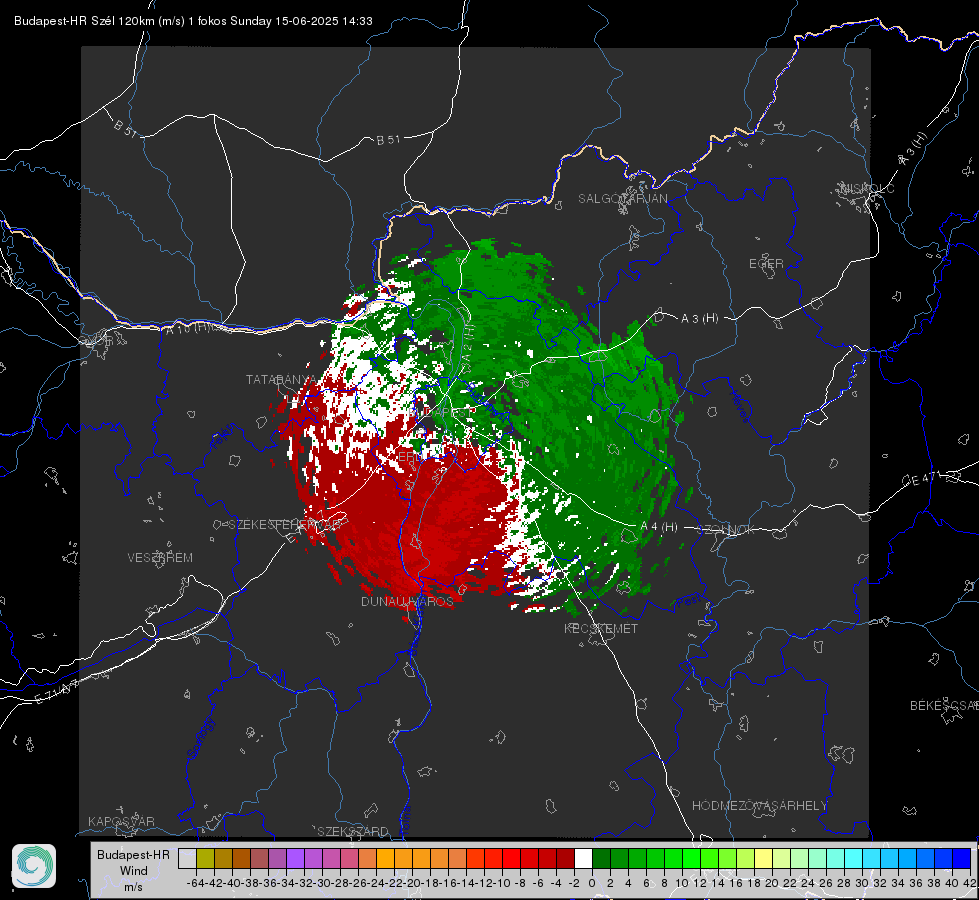
Task: Click the BUDAPEST label at radar center
Action: tap(442, 413)
